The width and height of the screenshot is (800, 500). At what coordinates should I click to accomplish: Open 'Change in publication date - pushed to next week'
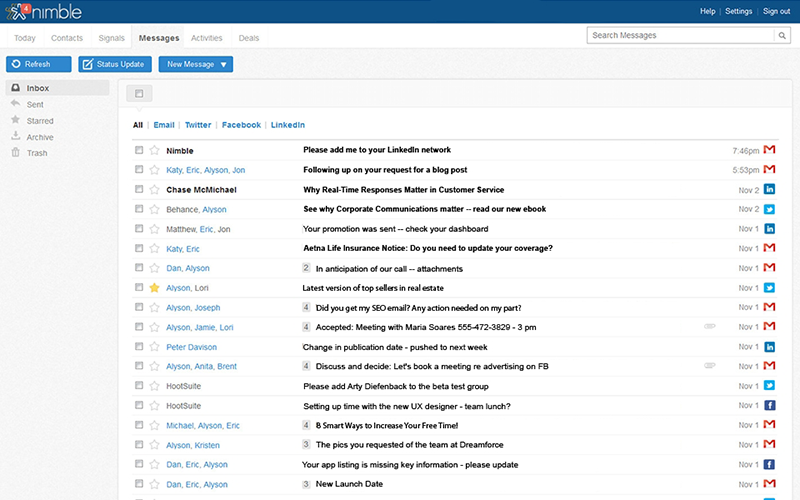(395, 347)
